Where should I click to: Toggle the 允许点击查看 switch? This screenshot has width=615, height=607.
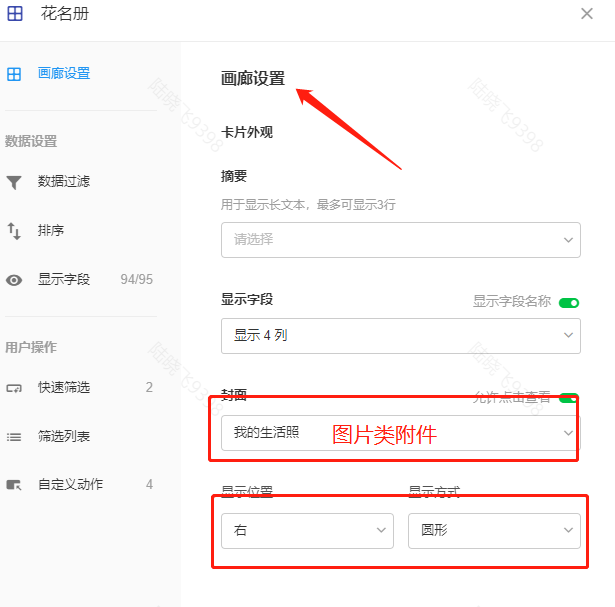(569, 398)
